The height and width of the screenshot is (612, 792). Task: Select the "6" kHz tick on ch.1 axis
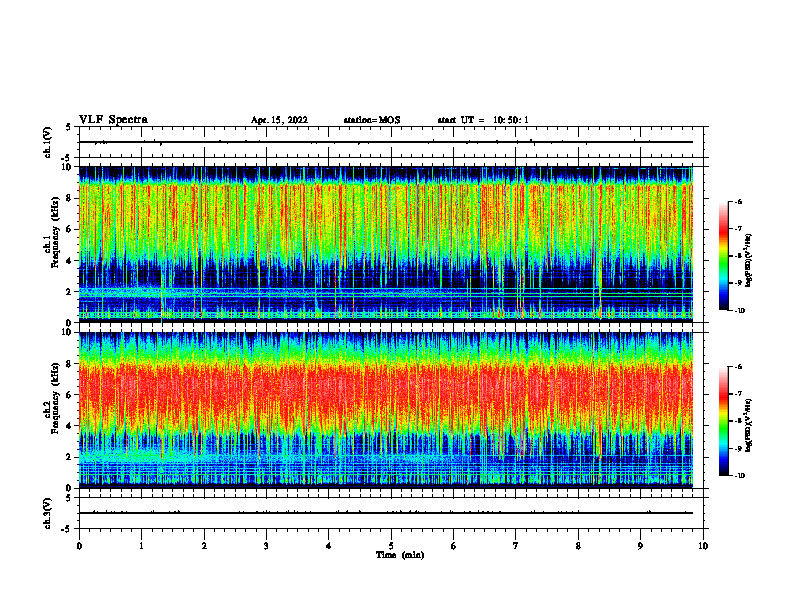[69, 230]
